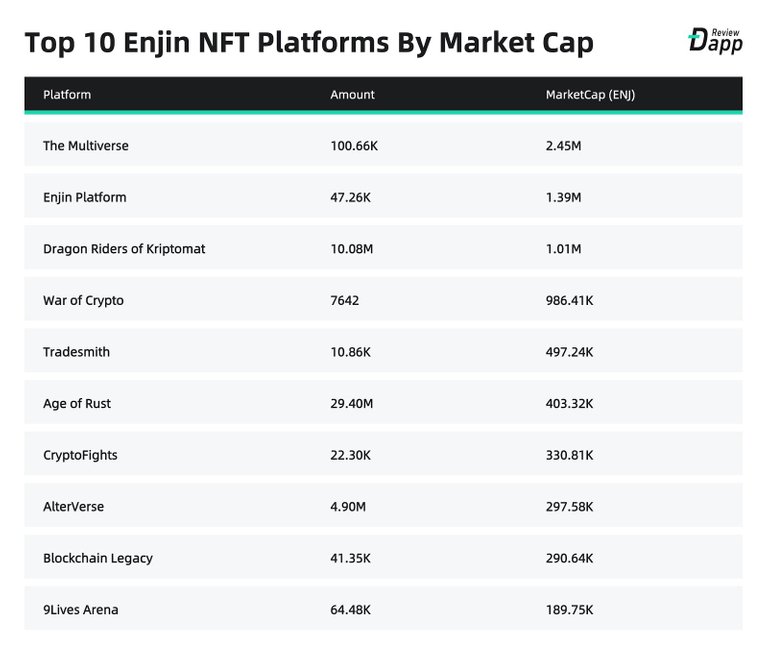Click the 986.41K market cap value
The height and width of the screenshot is (658, 768).
coord(570,300)
